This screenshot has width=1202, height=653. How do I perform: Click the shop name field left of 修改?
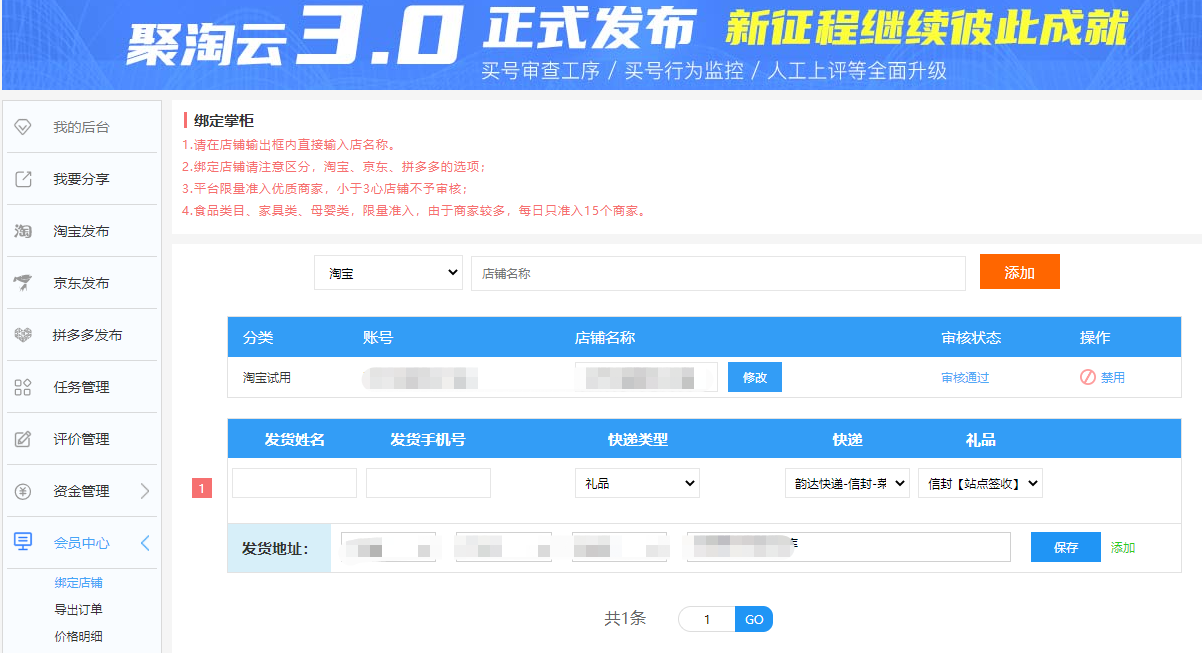click(x=646, y=377)
